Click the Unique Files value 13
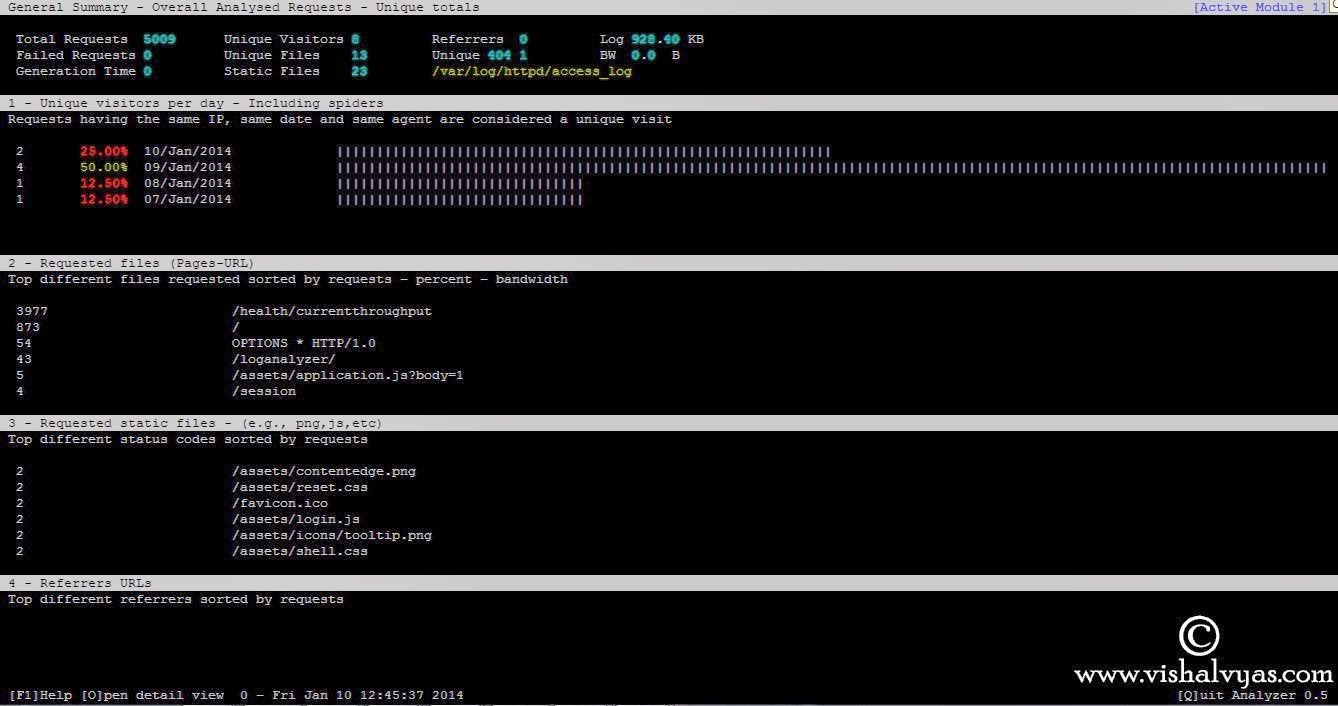 click(x=360, y=55)
